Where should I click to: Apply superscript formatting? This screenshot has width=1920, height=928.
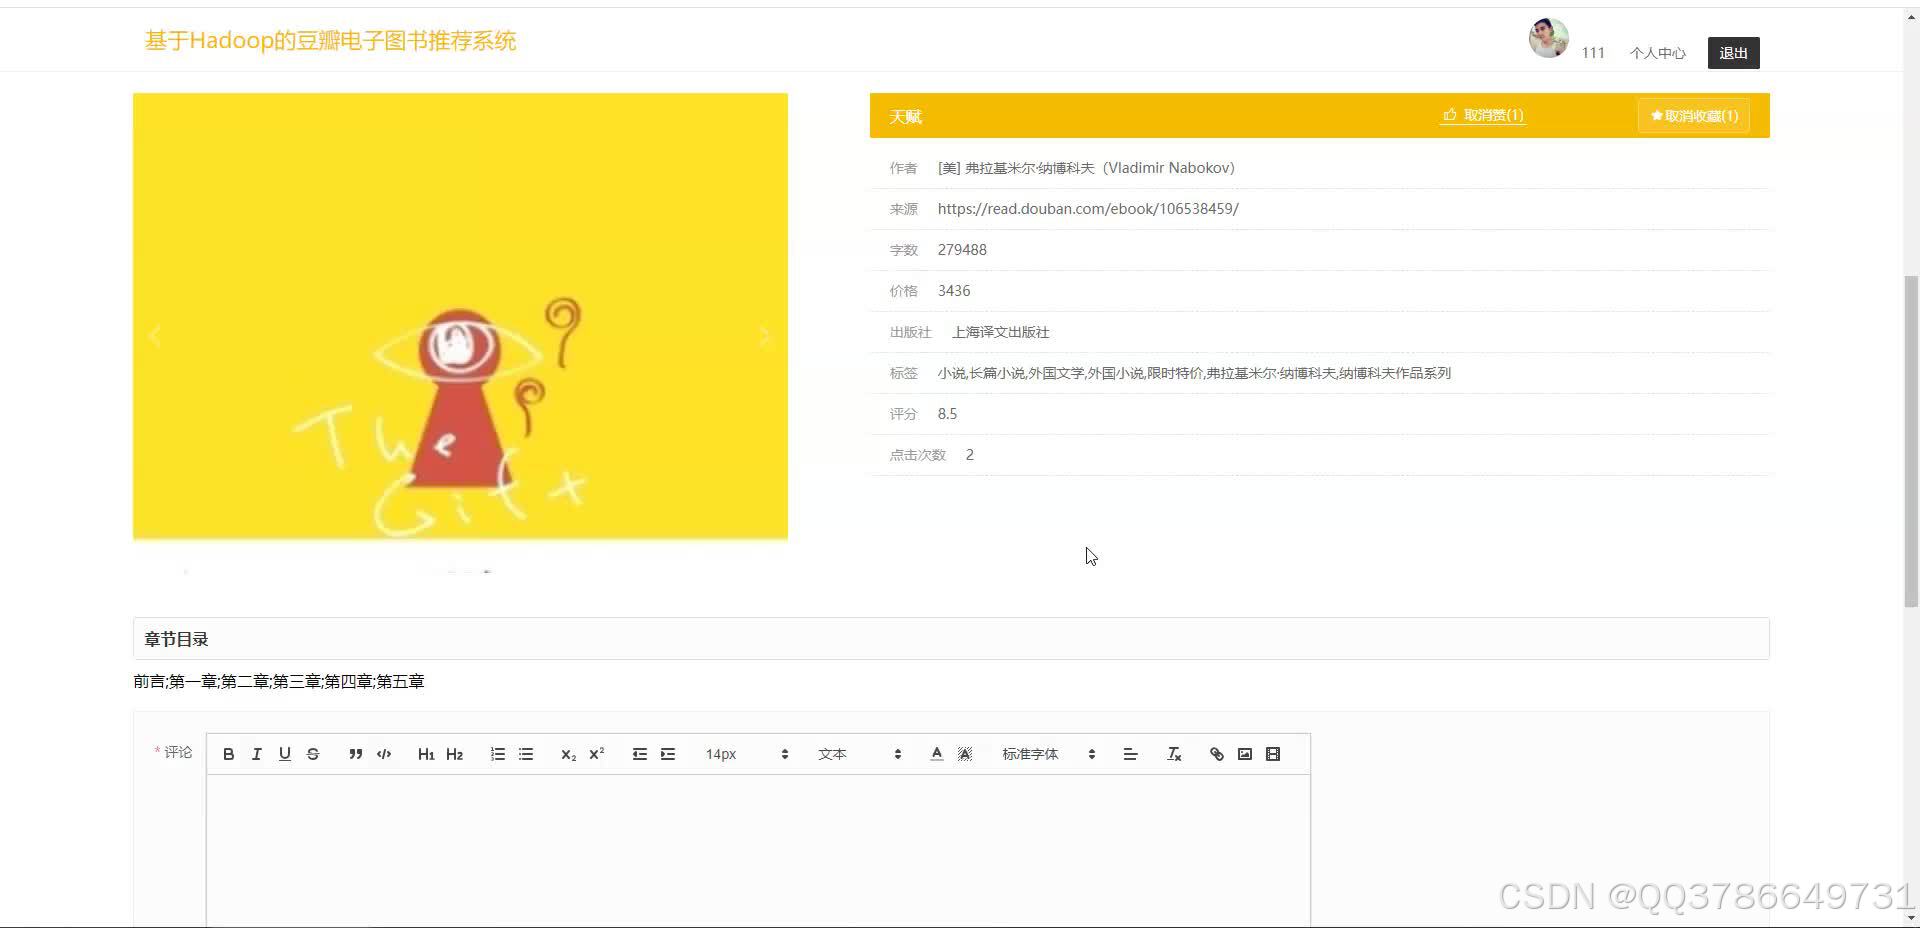click(x=597, y=754)
